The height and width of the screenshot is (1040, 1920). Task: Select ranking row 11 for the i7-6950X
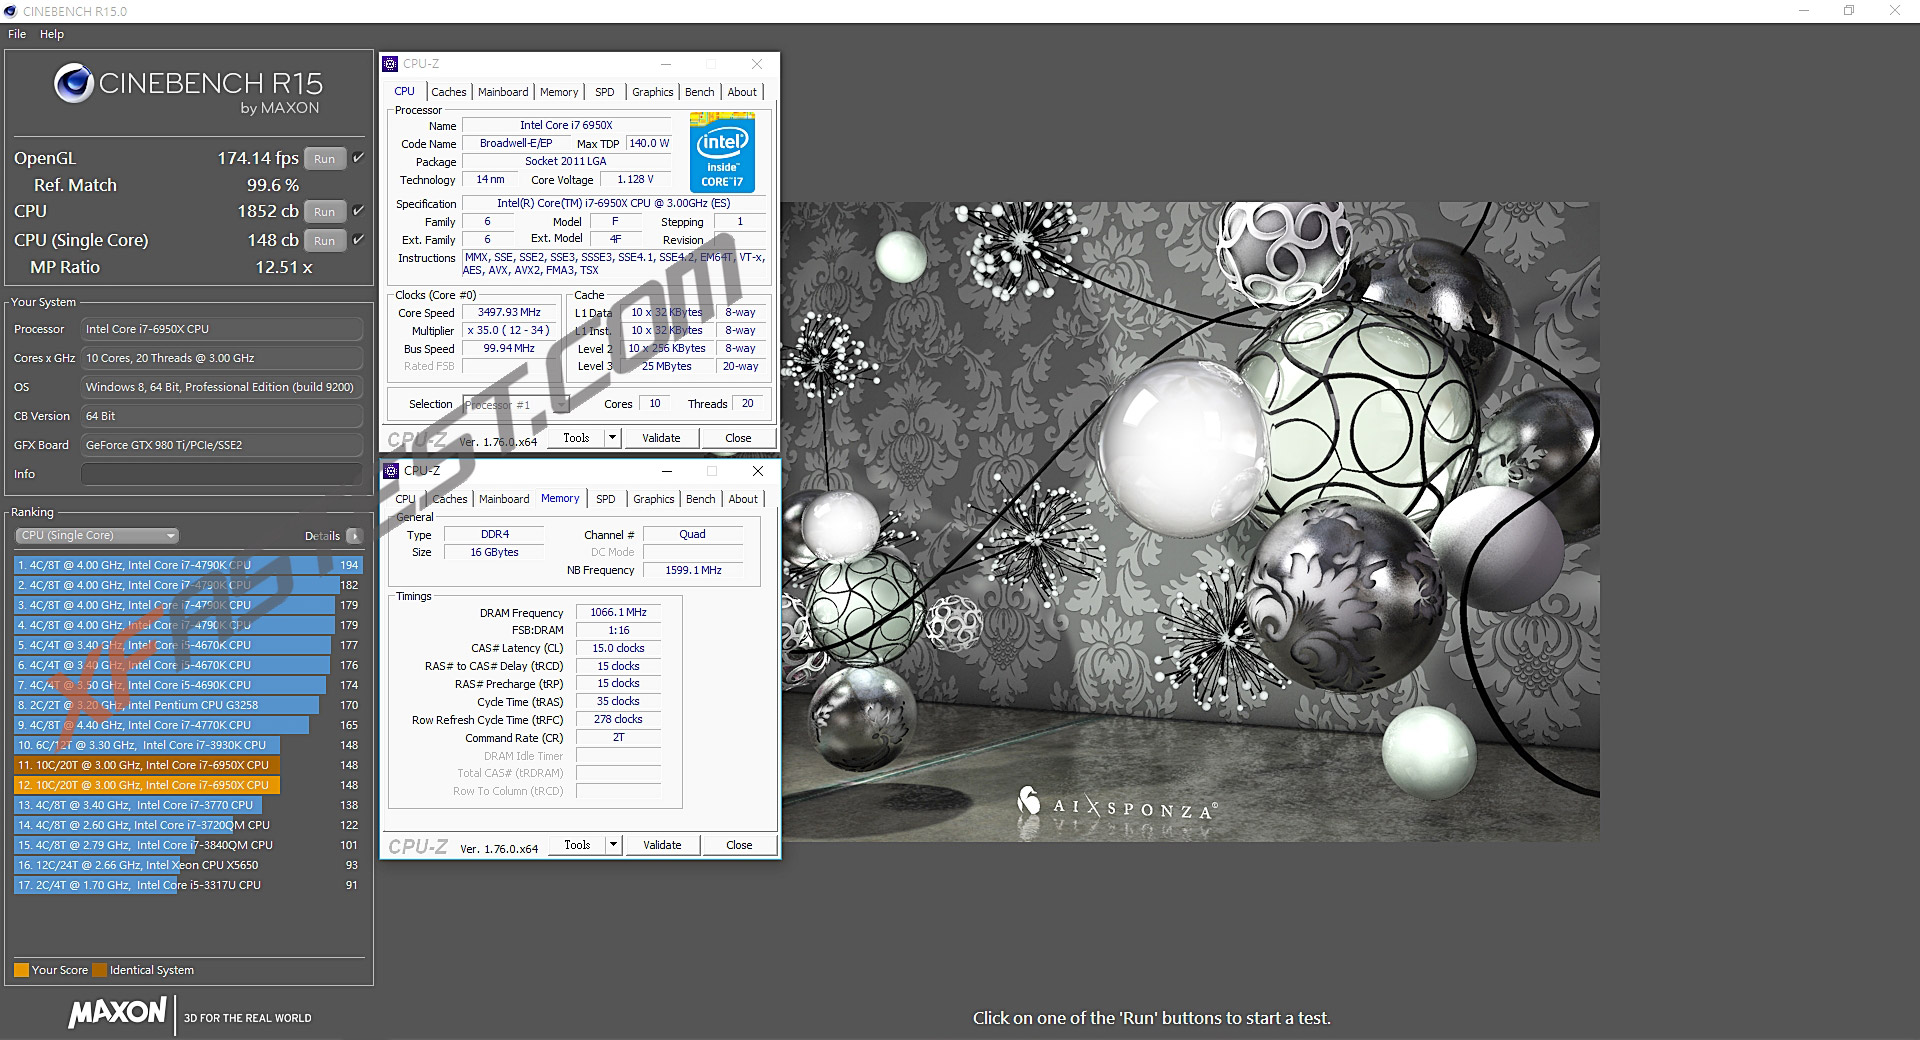pyautogui.click(x=188, y=765)
